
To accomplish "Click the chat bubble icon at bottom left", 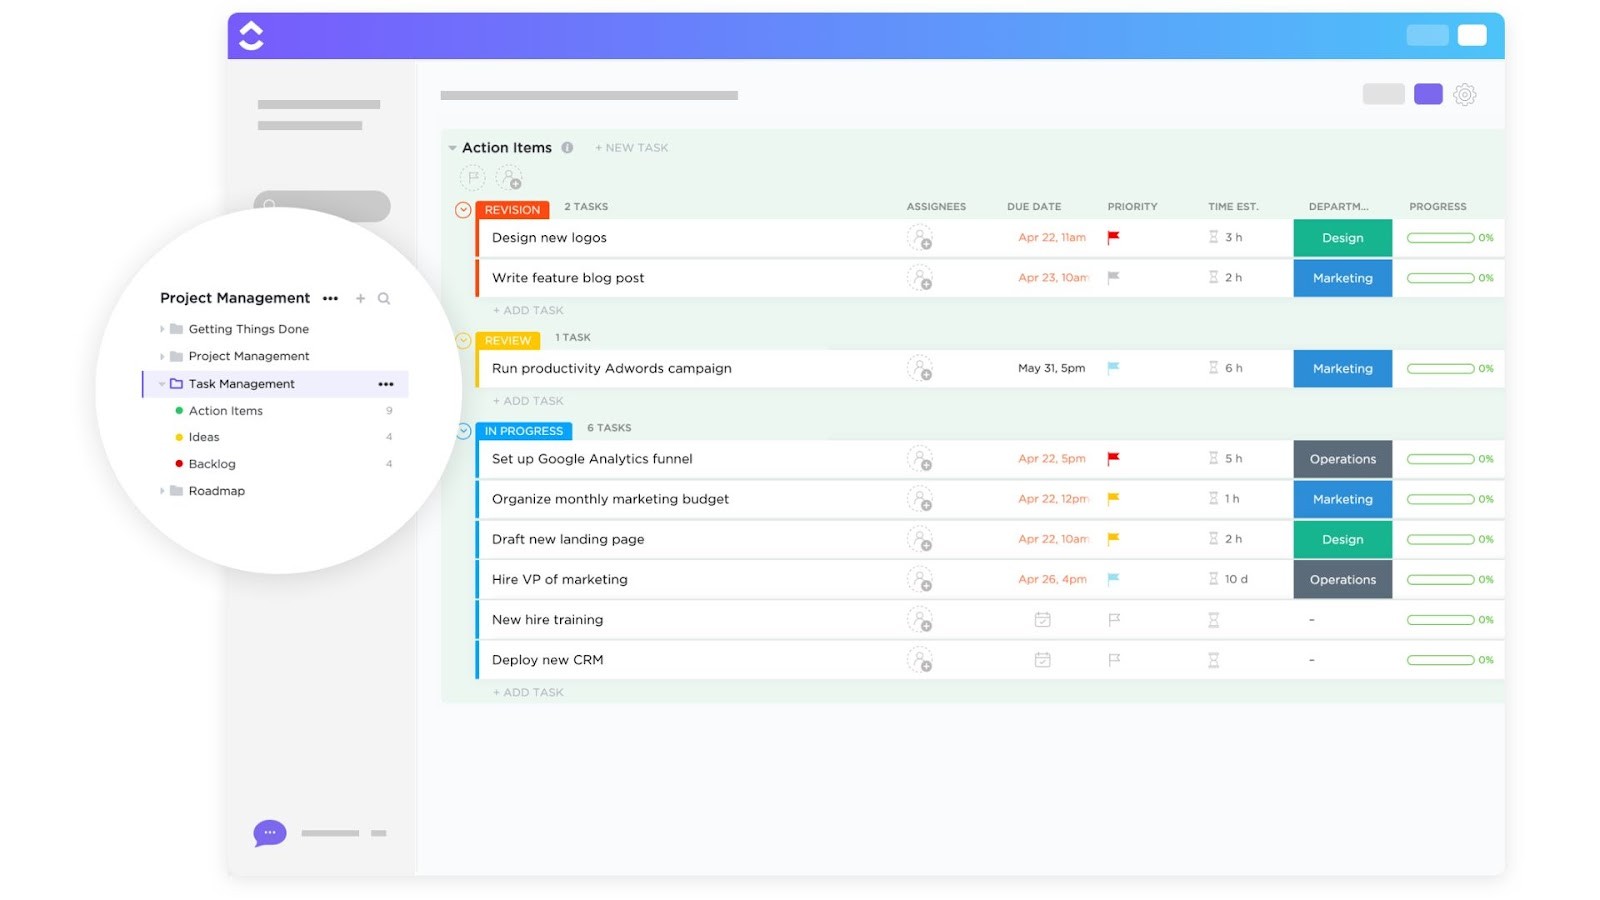I will pyautogui.click(x=268, y=832).
